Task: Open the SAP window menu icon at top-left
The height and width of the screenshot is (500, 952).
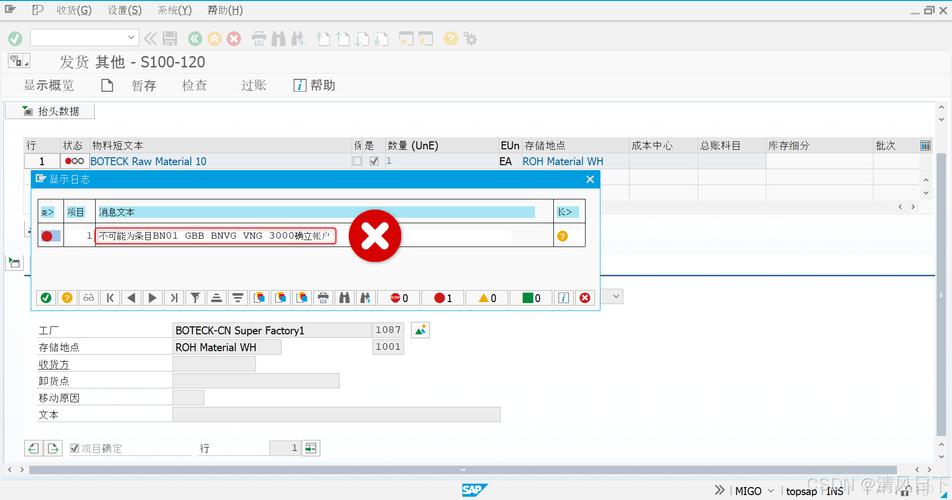Action: pos(10,9)
